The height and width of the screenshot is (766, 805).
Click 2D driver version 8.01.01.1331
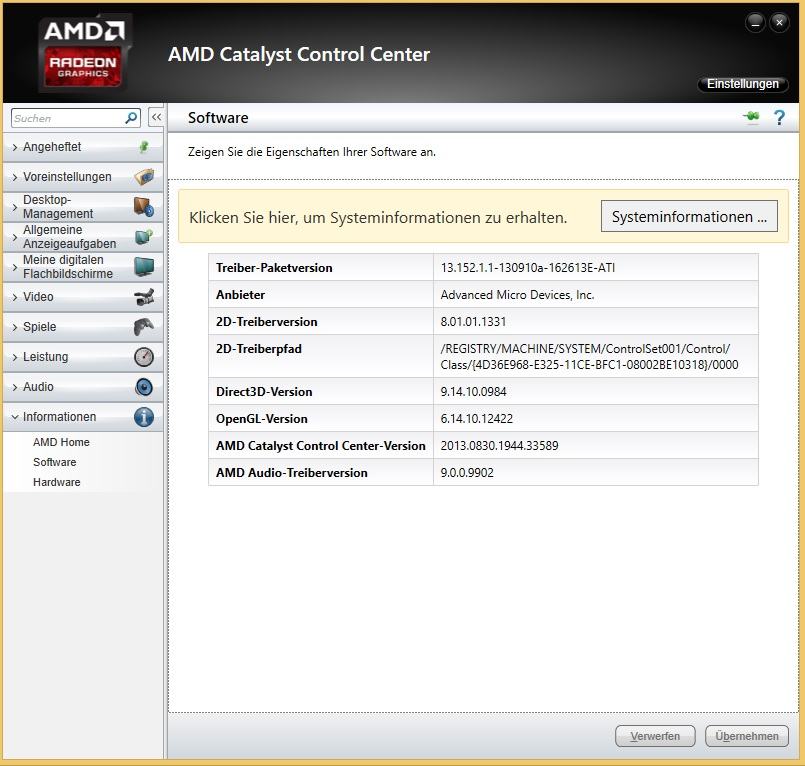click(473, 322)
